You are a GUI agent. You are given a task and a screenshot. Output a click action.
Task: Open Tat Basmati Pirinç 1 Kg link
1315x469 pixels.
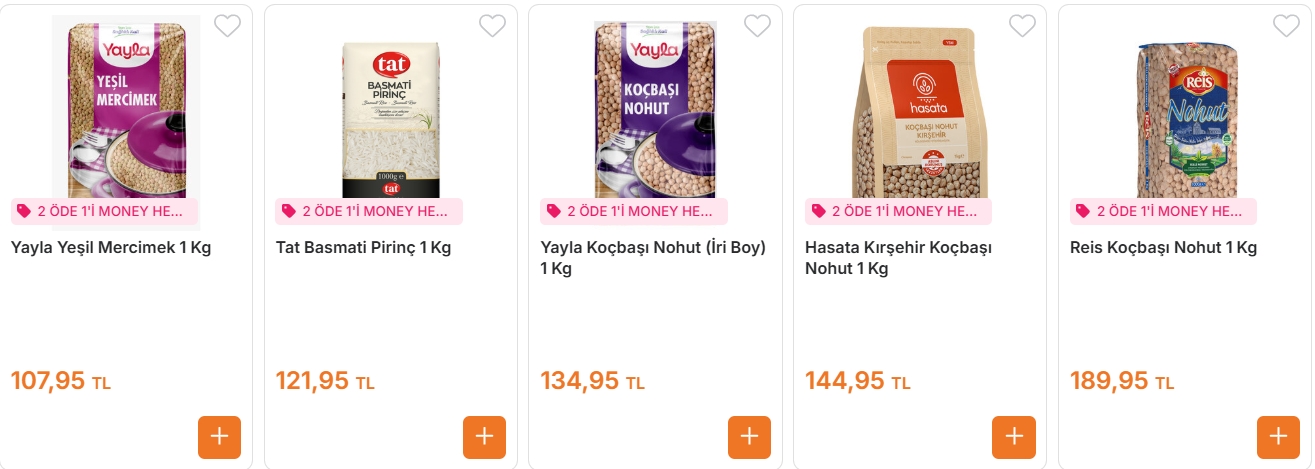pos(363,248)
